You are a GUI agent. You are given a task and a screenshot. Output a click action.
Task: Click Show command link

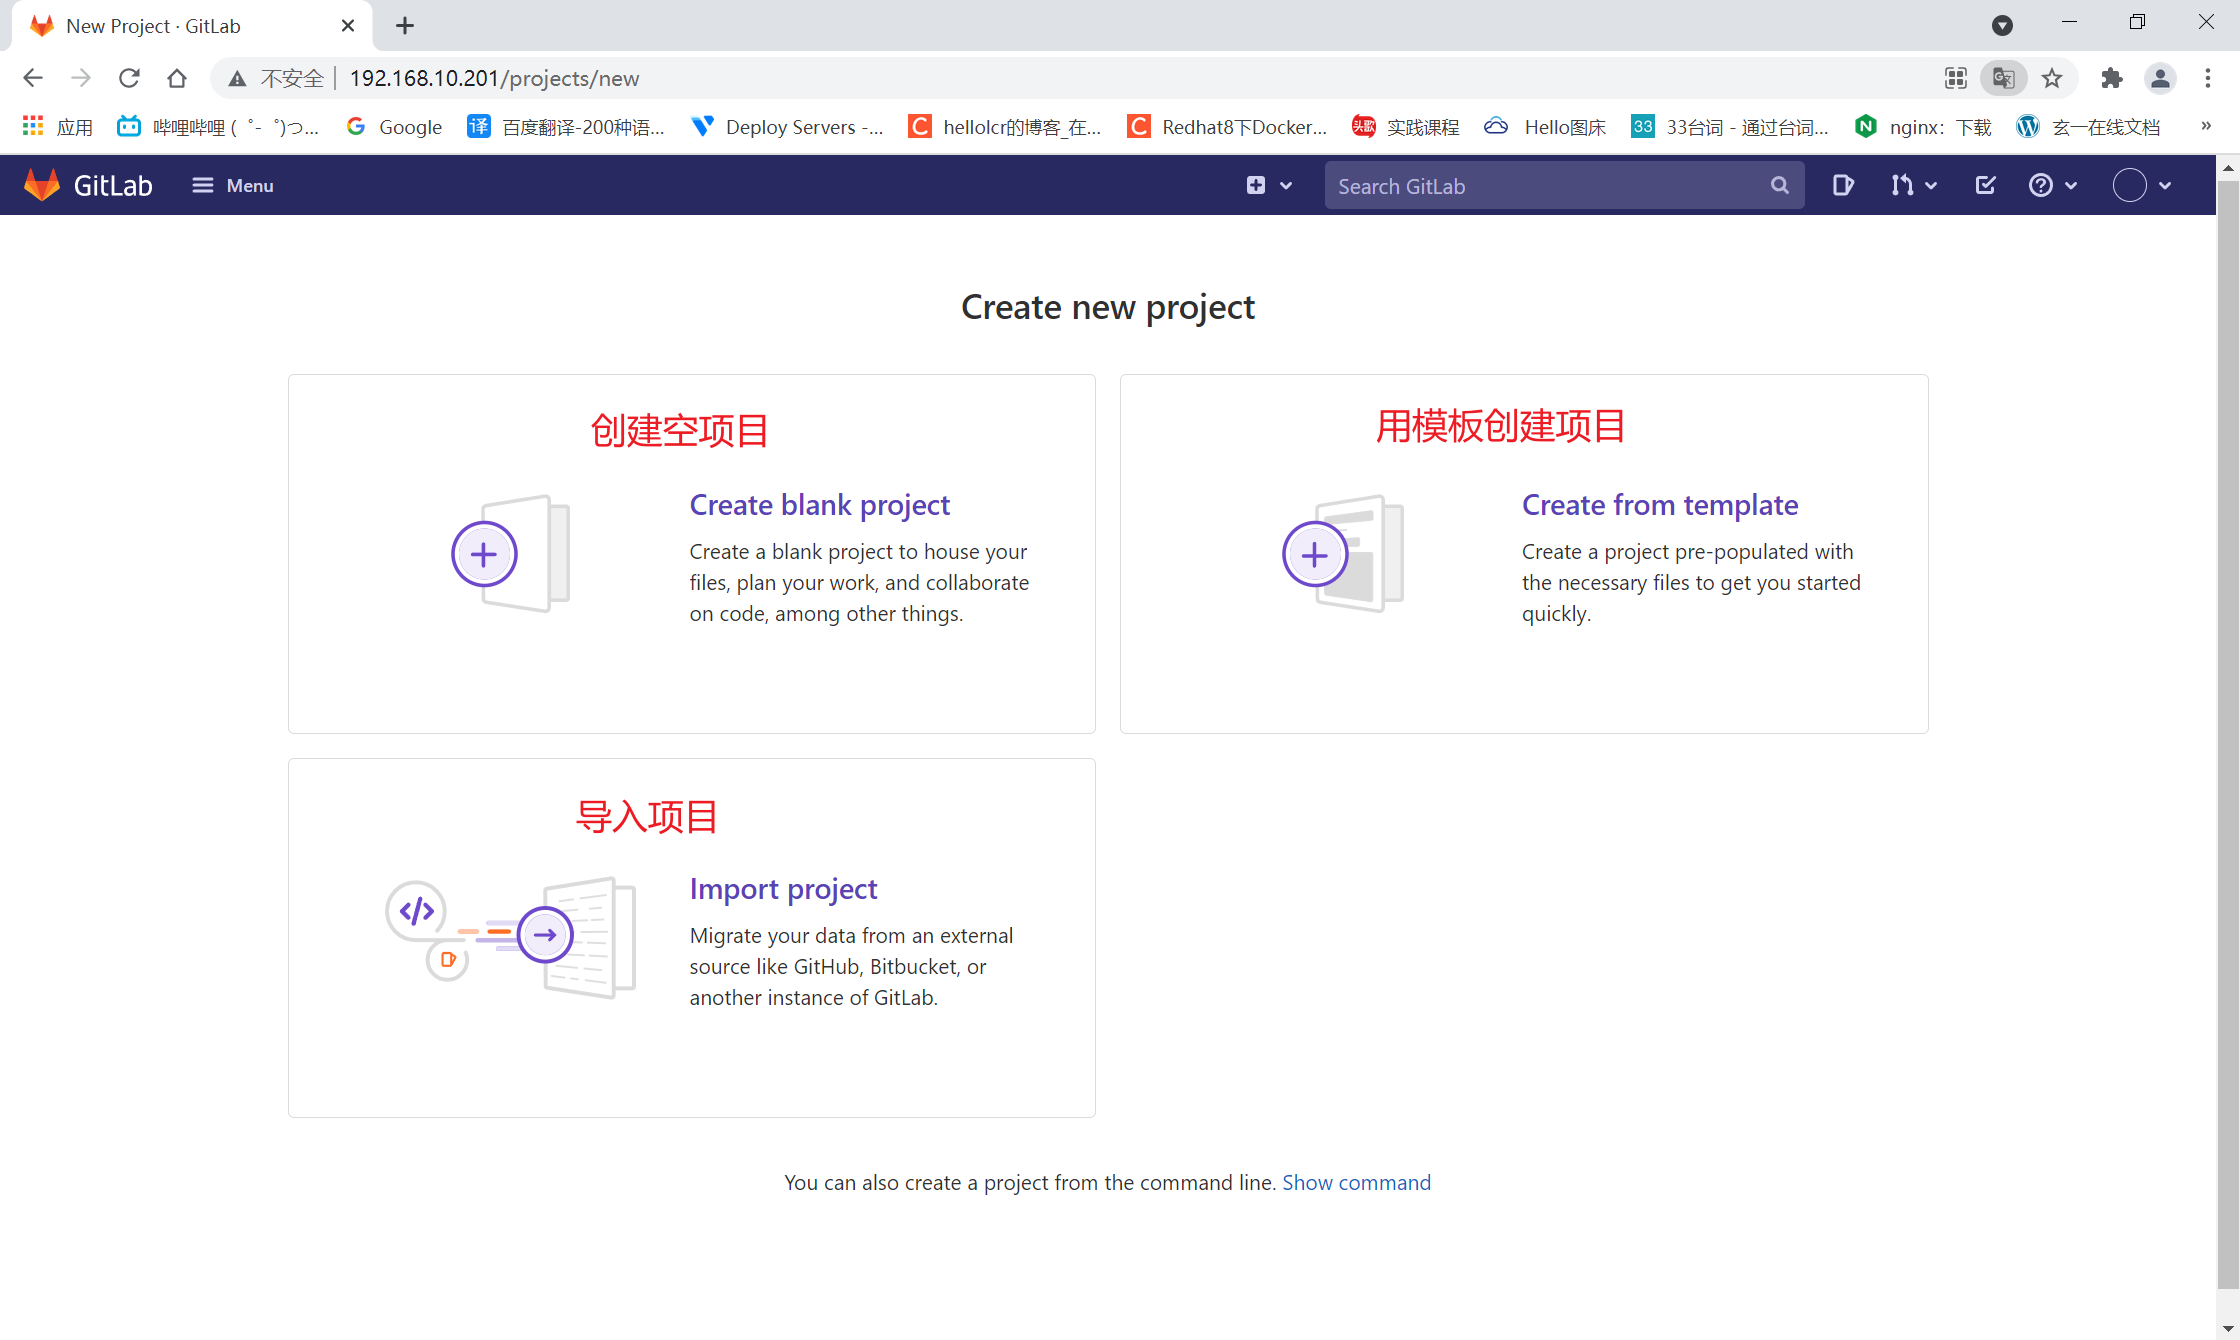pyautogui.click(x=1356, y=1182)
